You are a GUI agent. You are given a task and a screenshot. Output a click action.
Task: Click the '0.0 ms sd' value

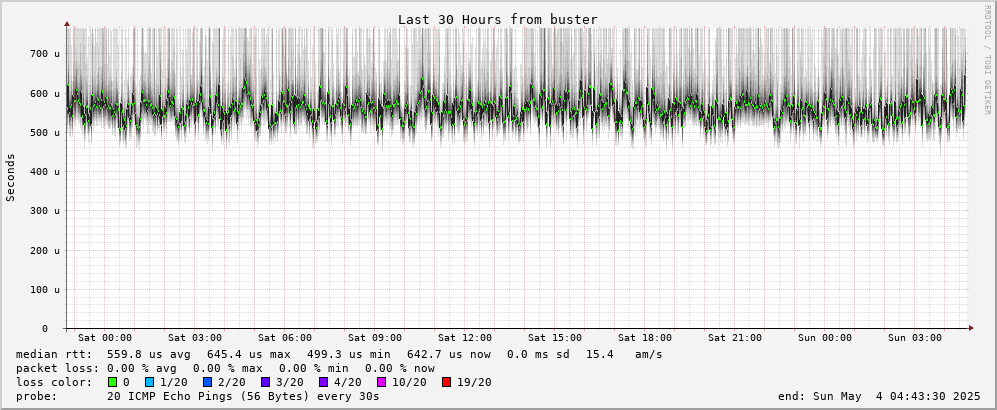click(539, 355)
